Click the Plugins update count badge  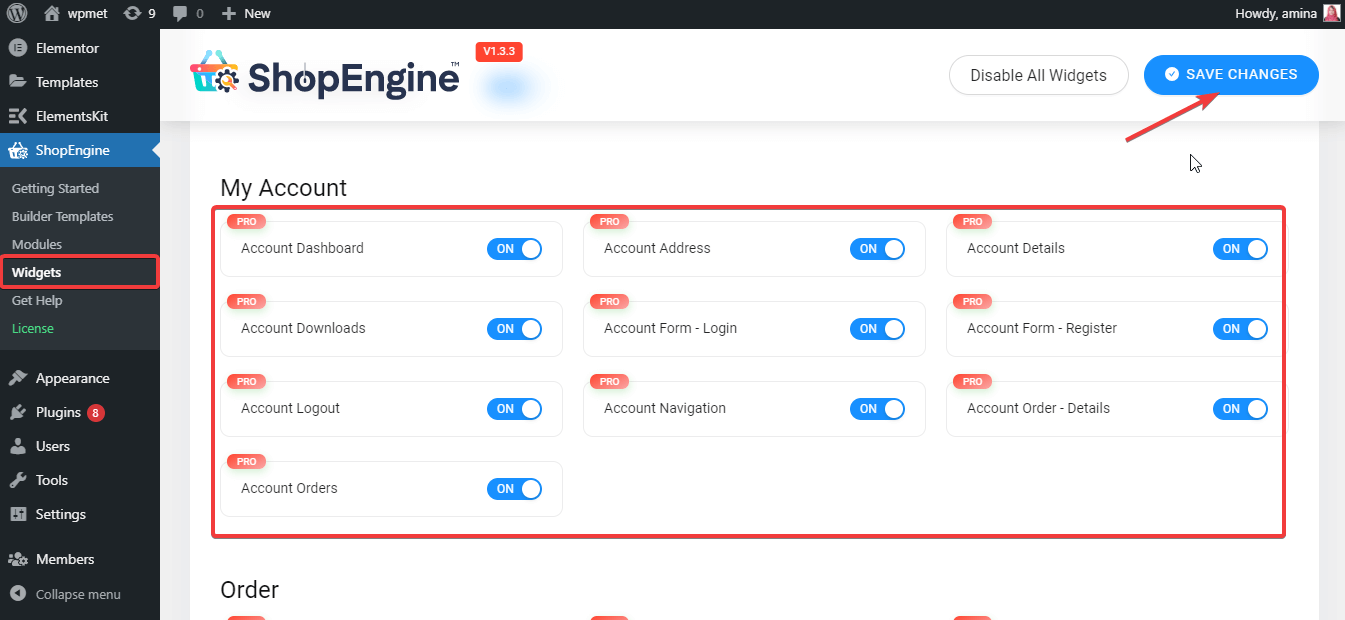96,412
